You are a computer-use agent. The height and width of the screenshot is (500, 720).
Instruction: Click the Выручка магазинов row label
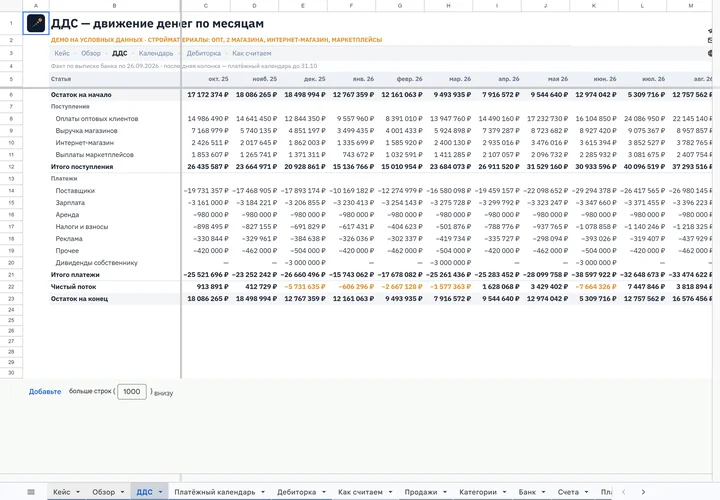86,130
